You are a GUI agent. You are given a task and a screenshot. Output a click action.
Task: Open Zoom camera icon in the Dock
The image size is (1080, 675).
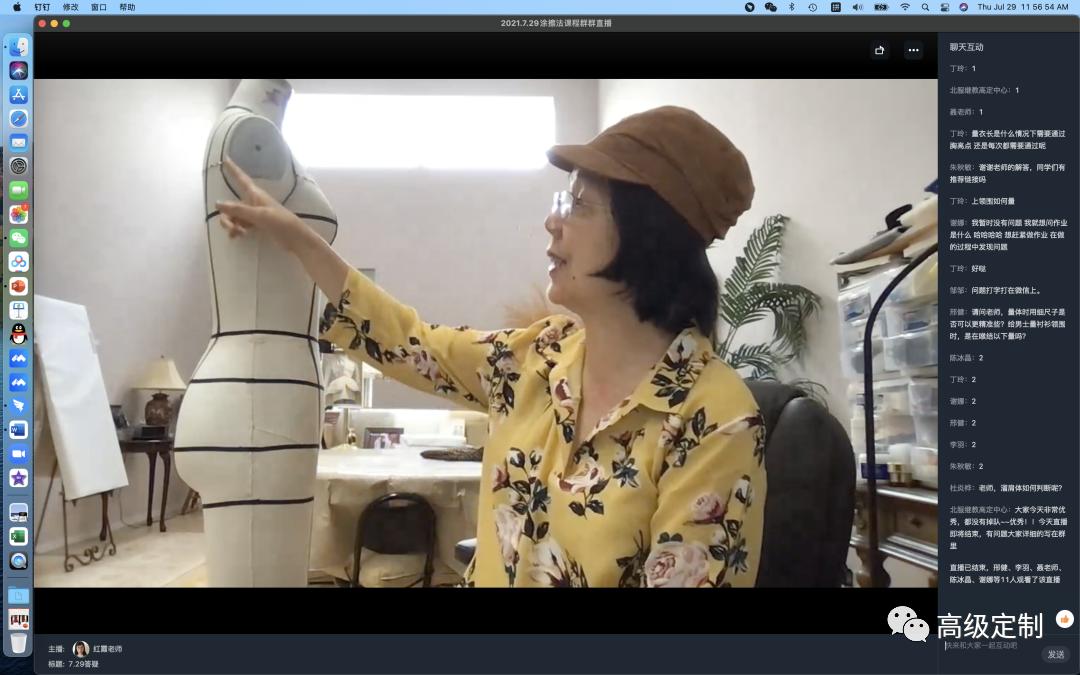click(19, 454)
